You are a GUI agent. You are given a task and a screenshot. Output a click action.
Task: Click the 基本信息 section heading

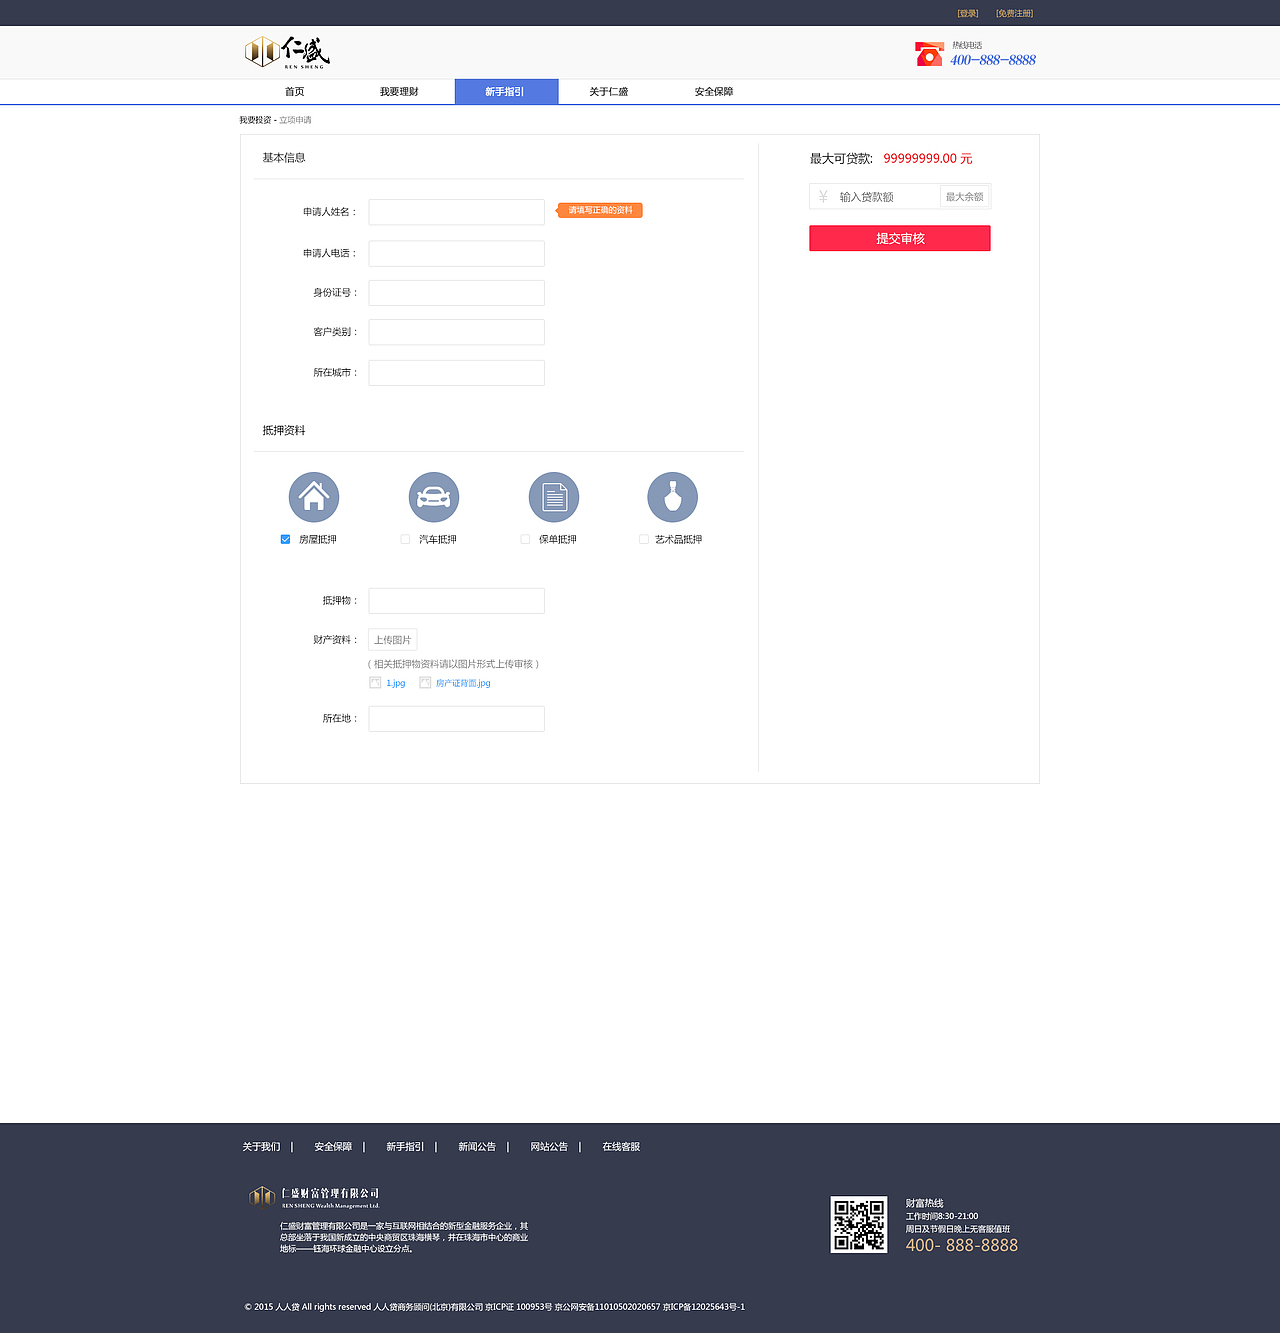pos(284,158)
